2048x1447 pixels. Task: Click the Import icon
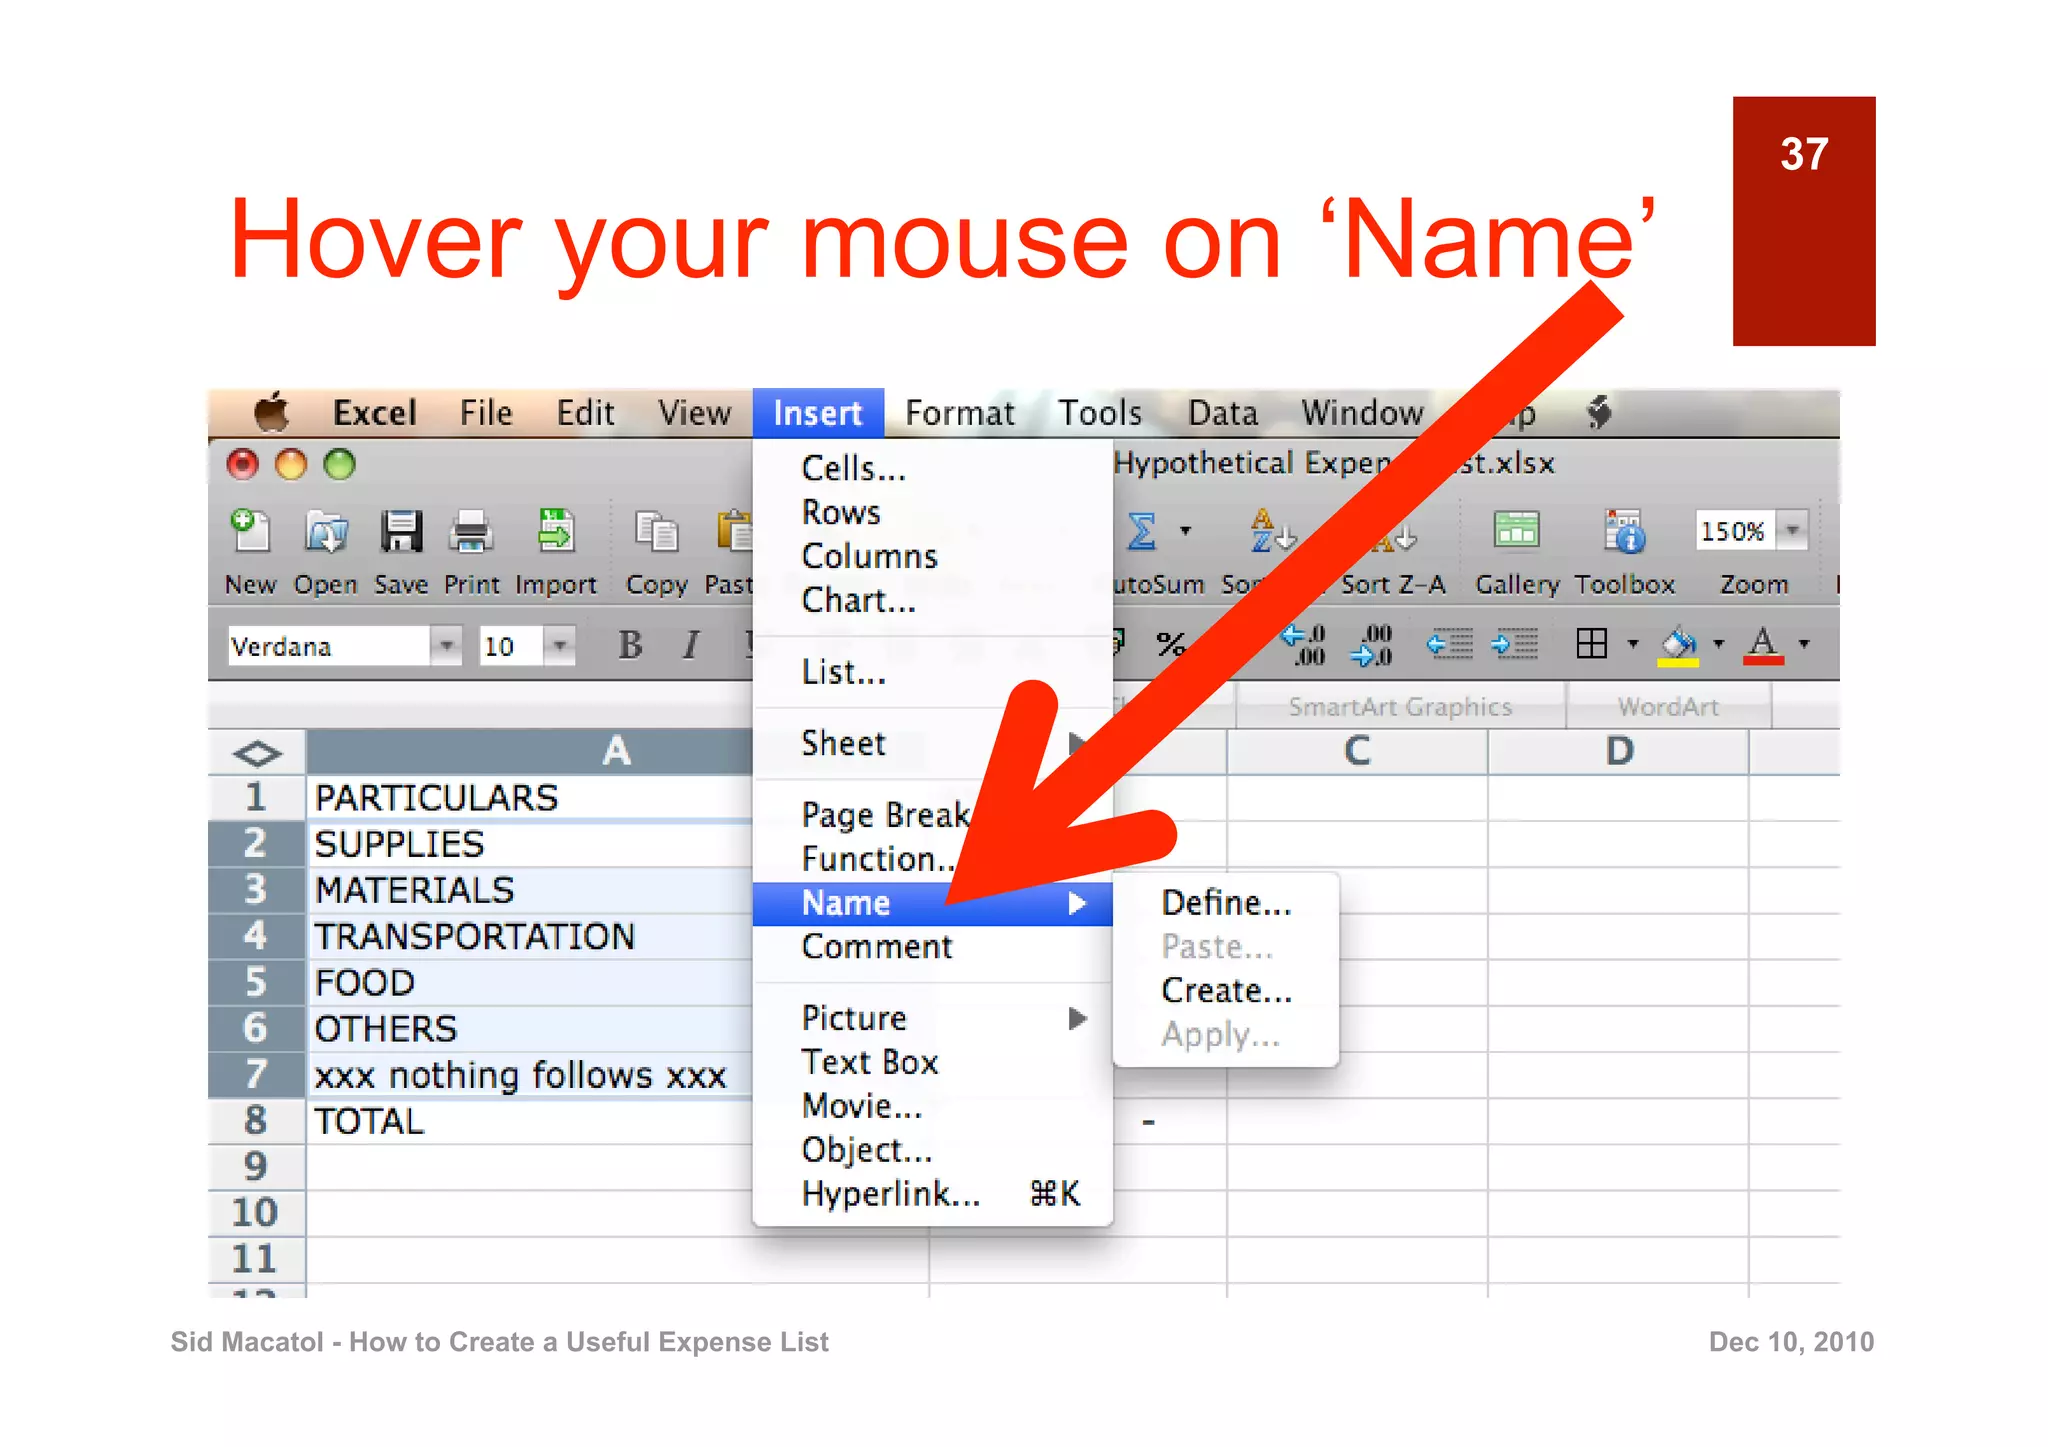[x=555, y=530]
